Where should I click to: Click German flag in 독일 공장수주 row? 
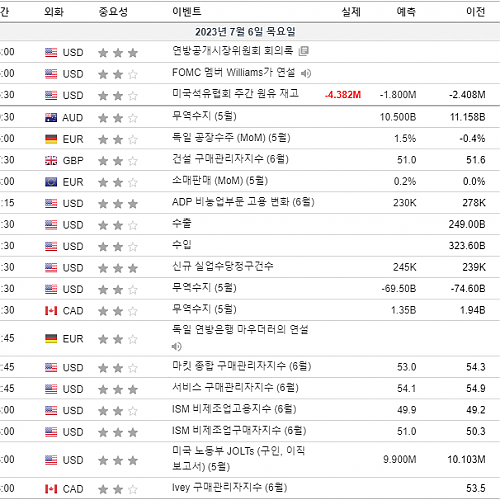(51, 139)
